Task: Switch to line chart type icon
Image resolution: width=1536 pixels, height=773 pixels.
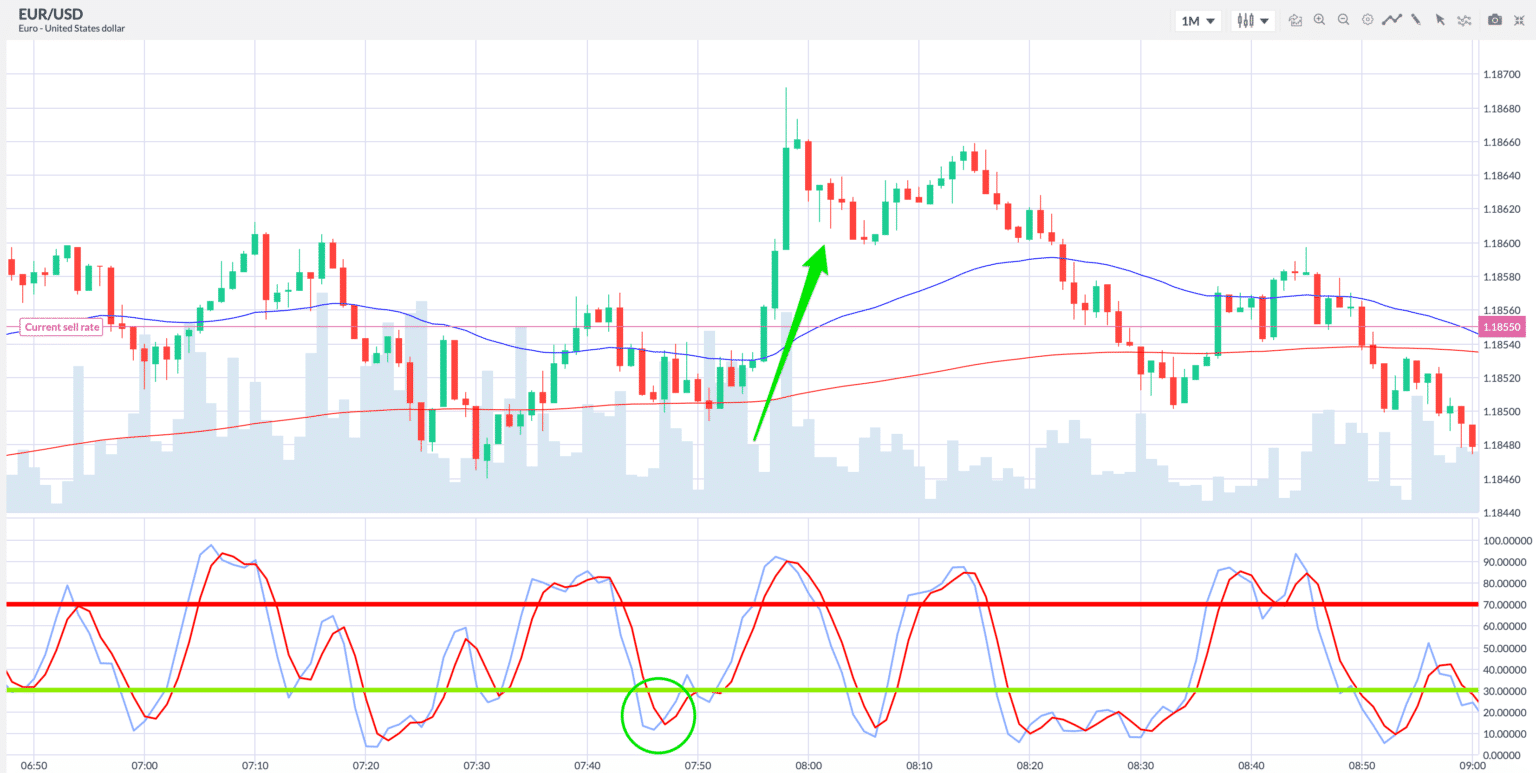Action: click(1392, 19)
